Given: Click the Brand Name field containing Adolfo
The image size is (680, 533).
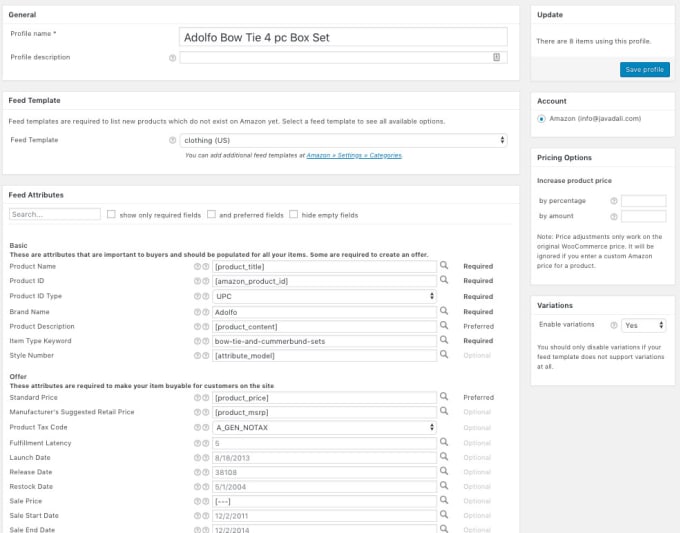Looking at the screenshot, I should [324, 312].
